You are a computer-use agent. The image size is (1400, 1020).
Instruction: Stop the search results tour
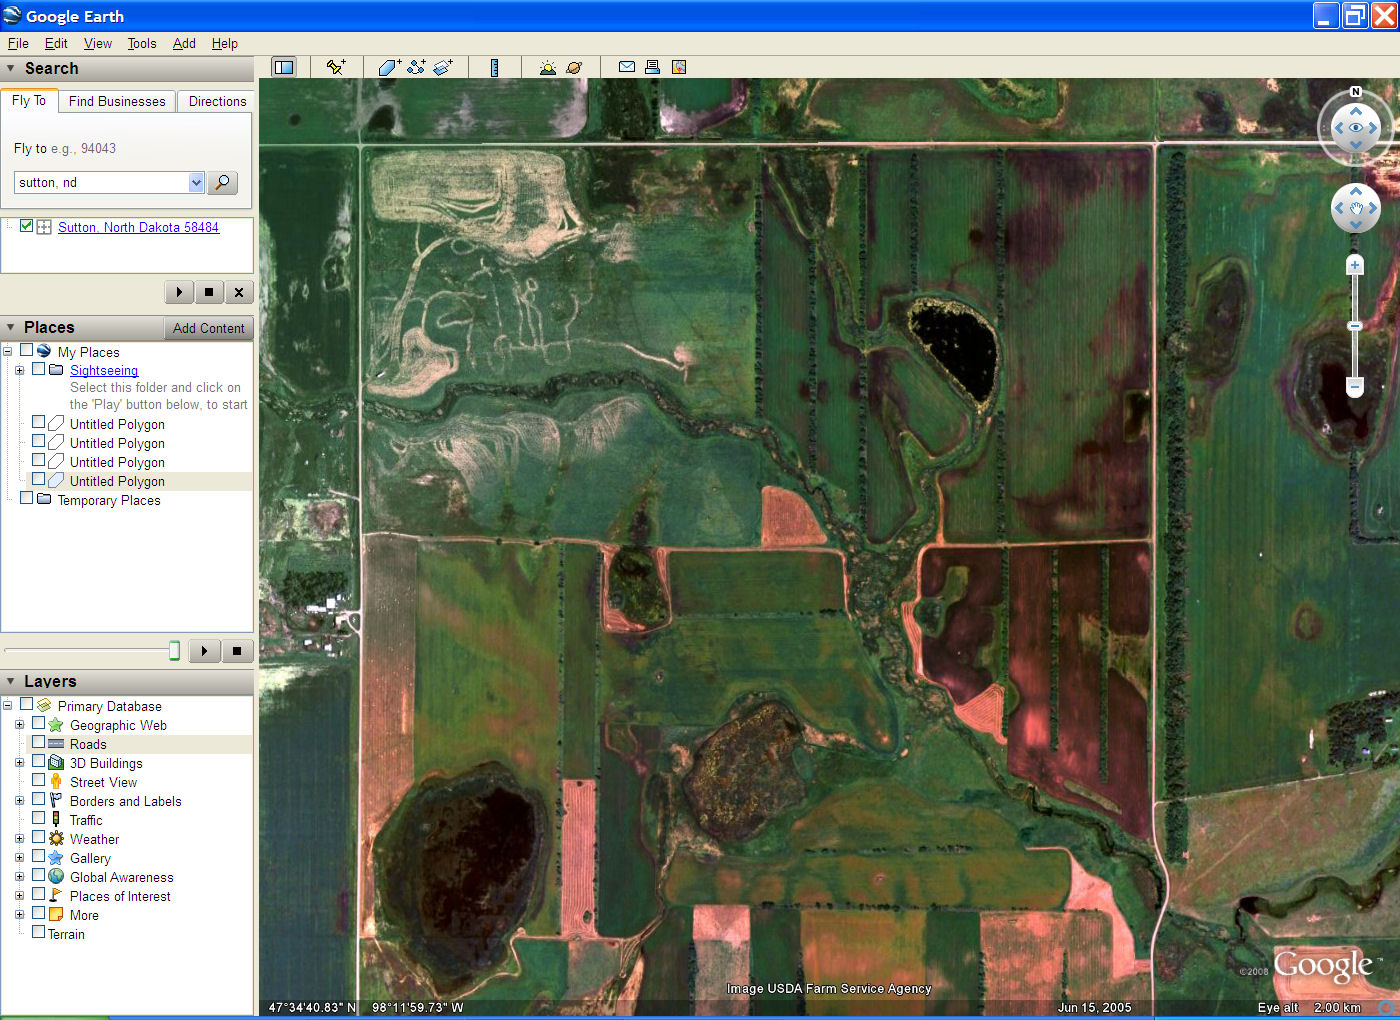(208, 292)
